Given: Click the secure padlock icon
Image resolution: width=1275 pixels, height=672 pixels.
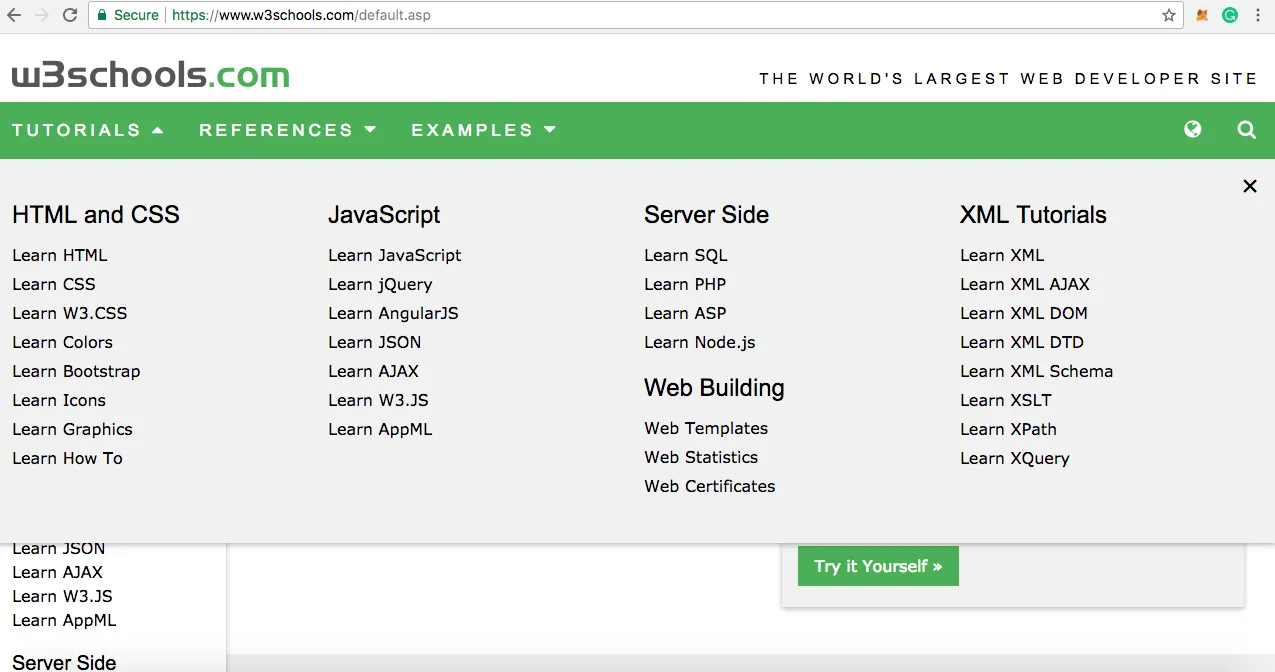Looking at the screenshot, I should click(x=101, y=15).
